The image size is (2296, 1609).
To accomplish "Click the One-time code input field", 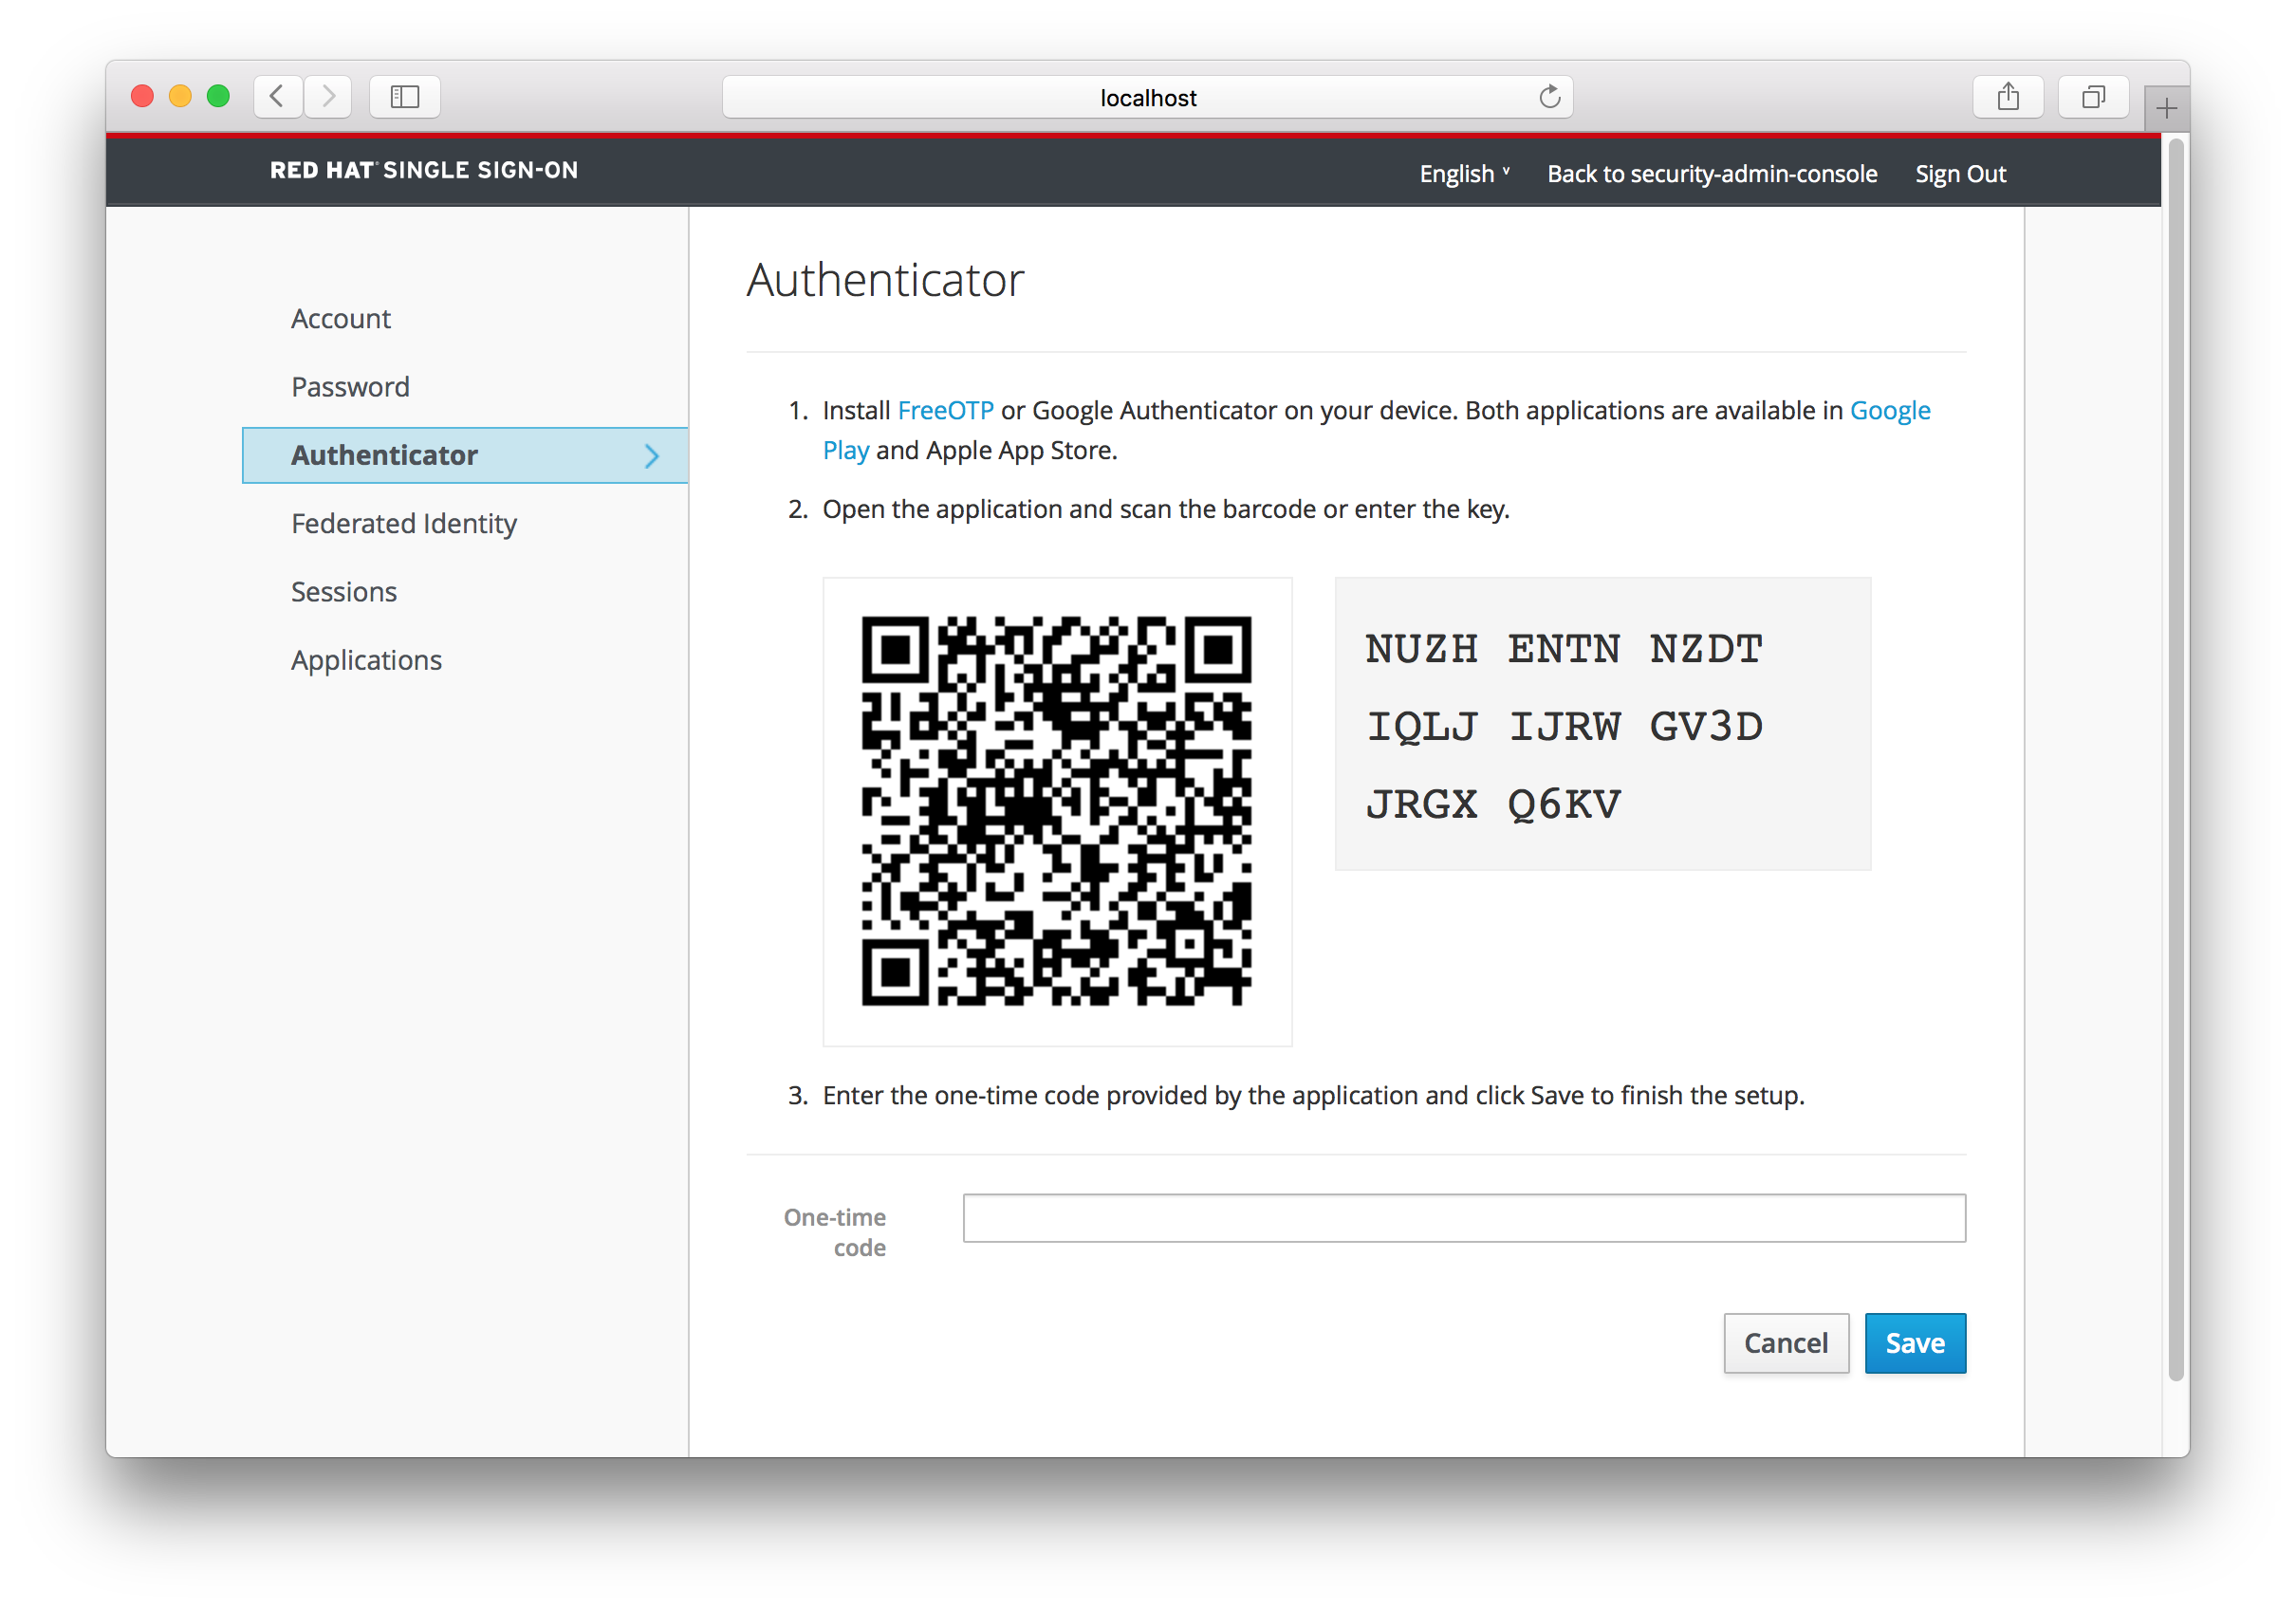I will (1464, 1218).
